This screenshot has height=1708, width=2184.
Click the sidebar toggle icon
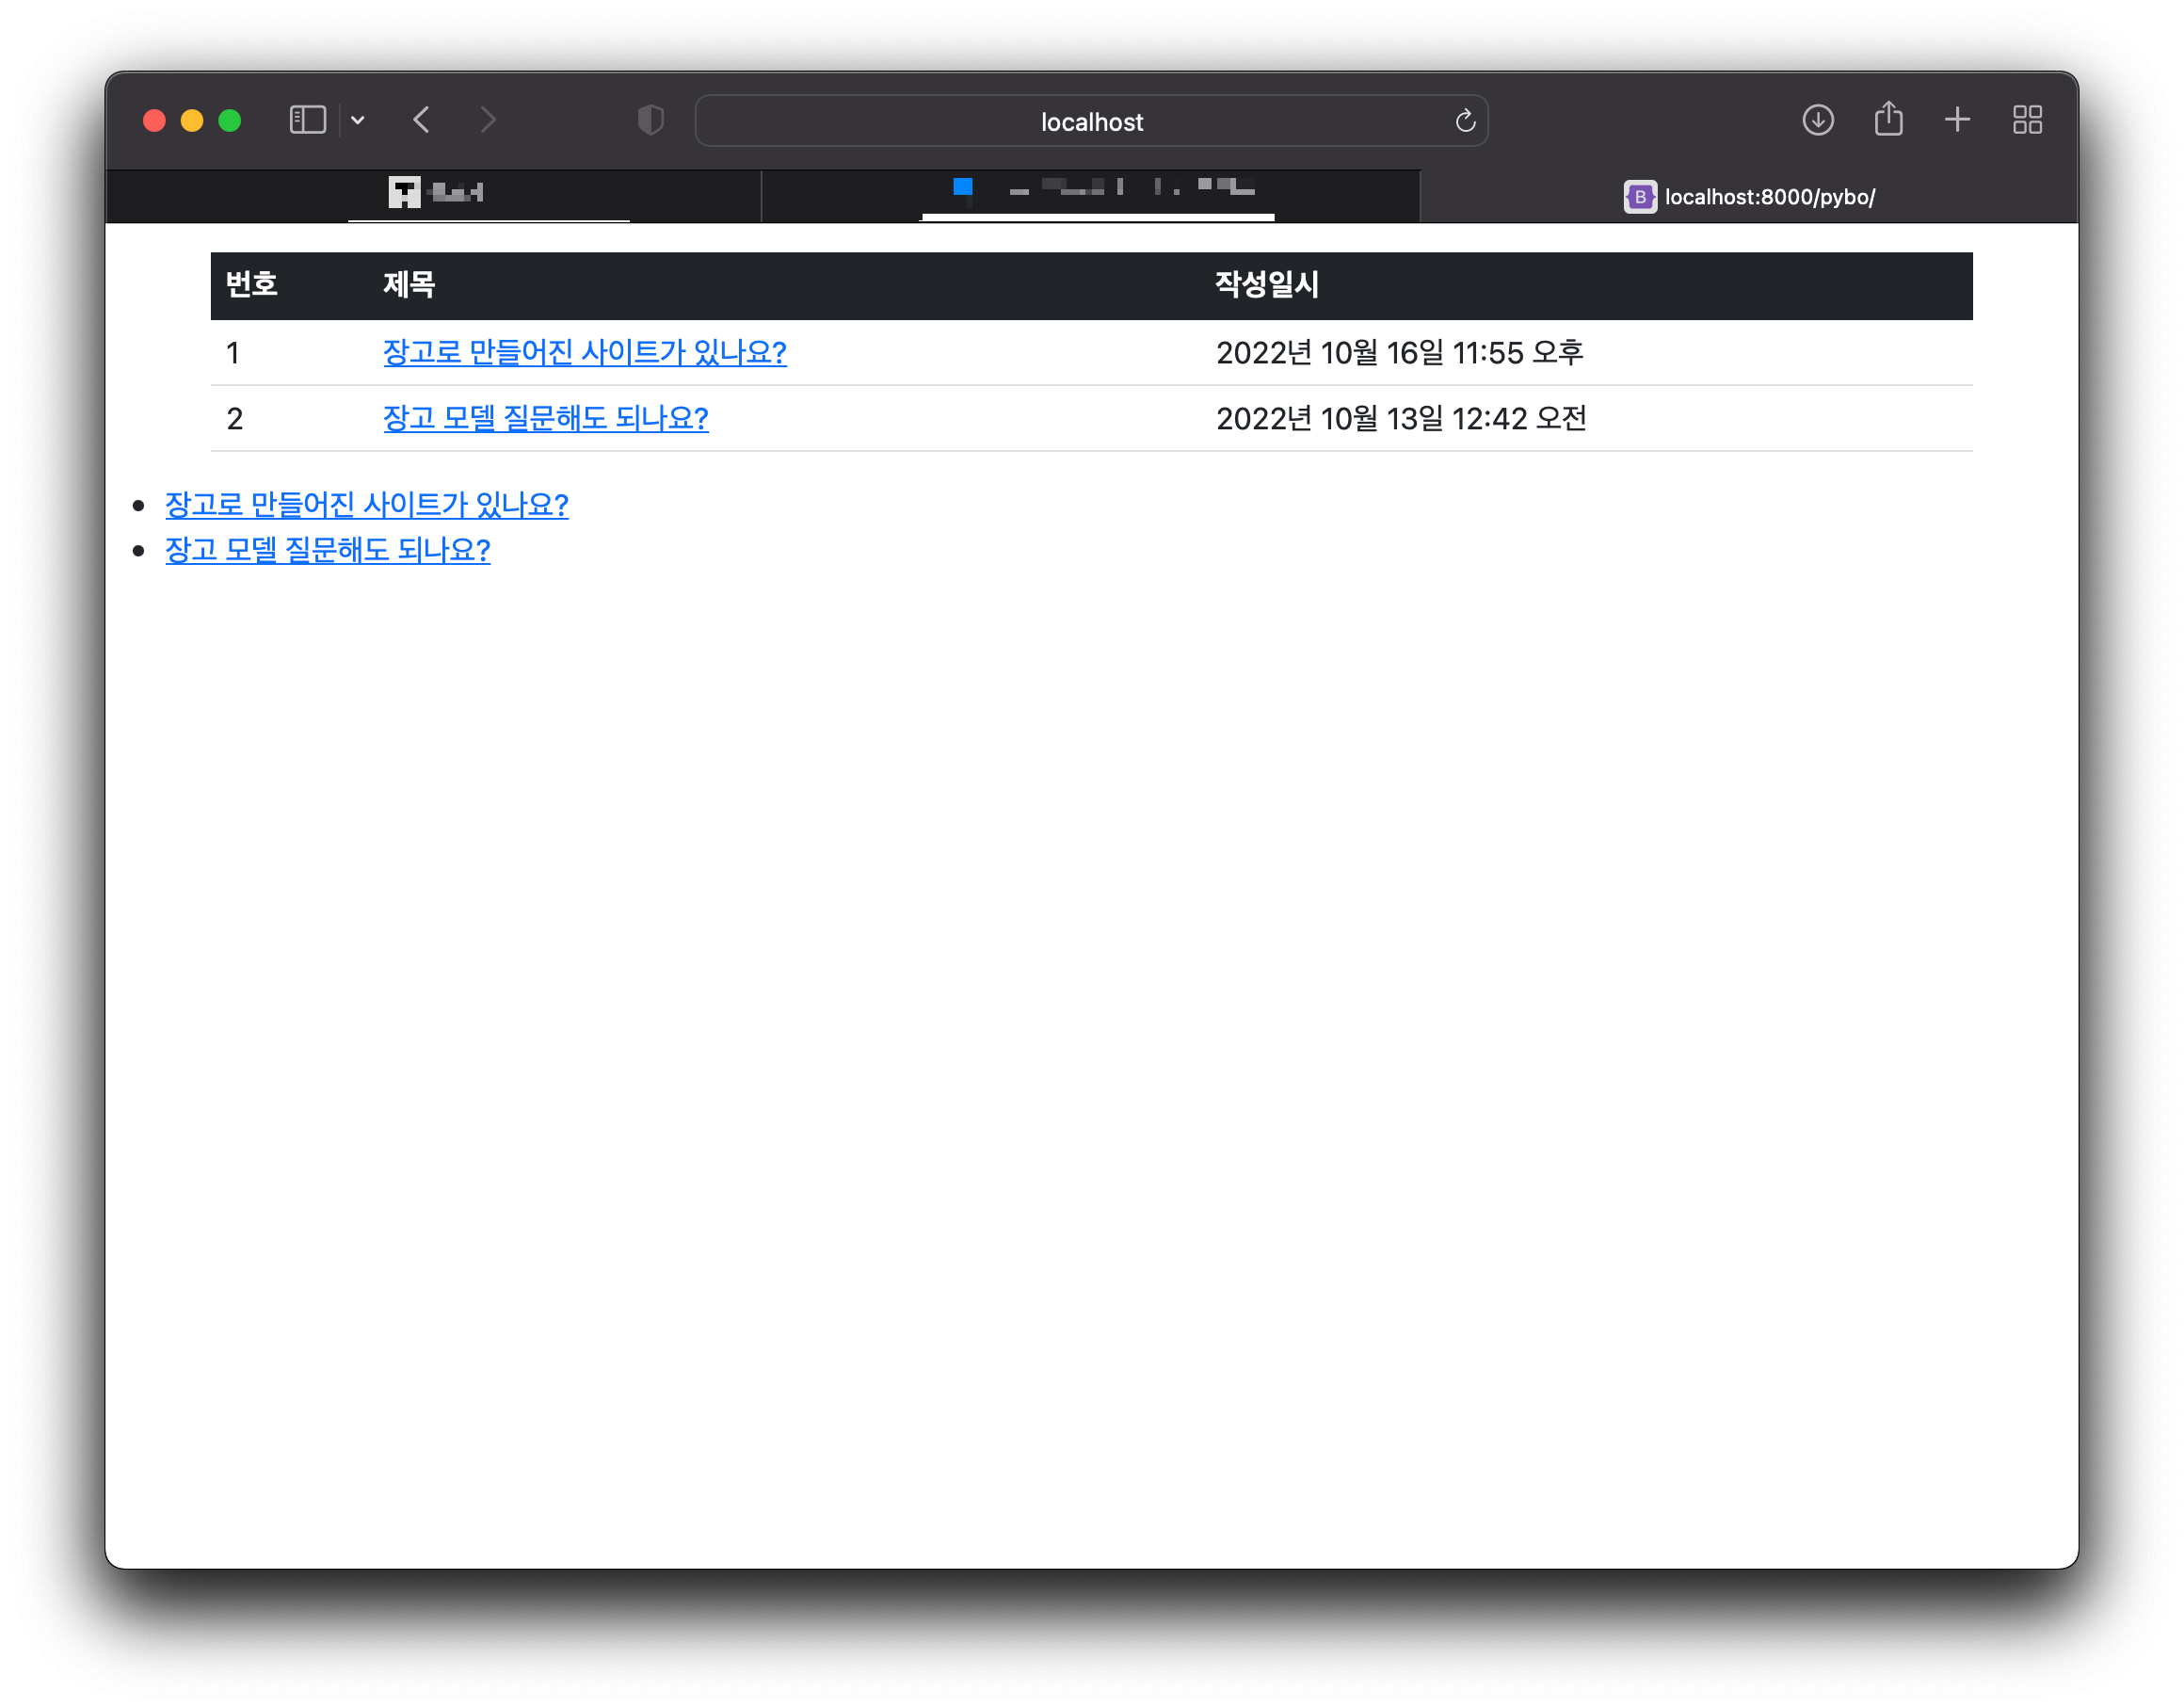pos(307,120)
